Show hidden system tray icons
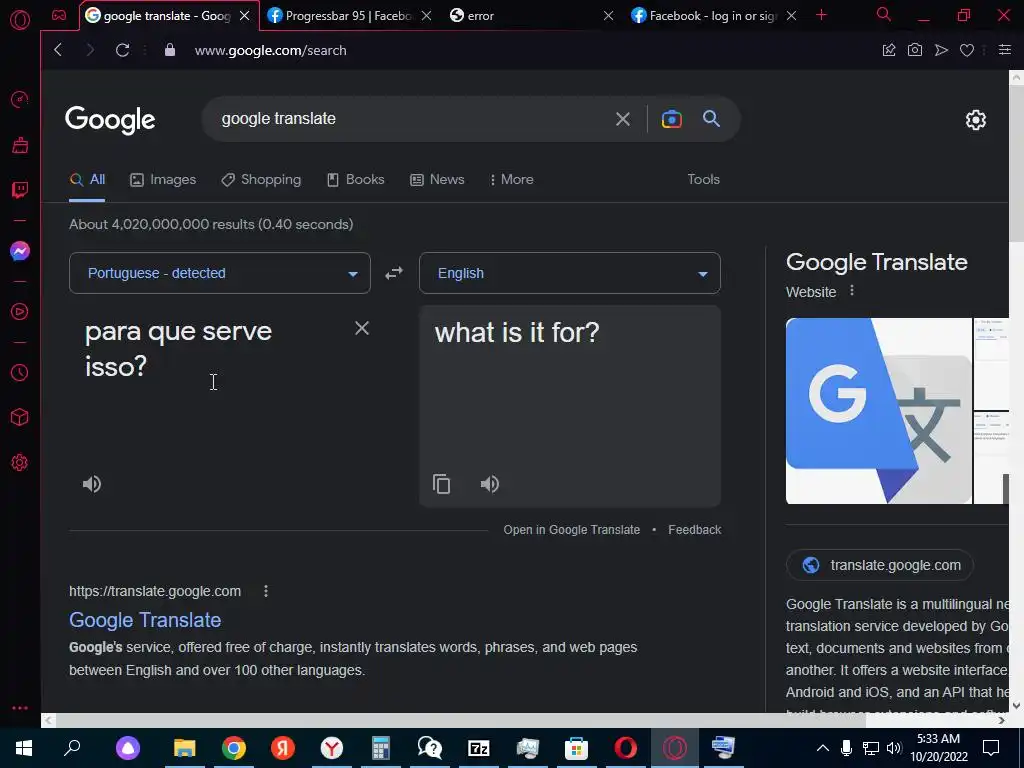This screenshot has width=1024, height=768. click(823, 748)
